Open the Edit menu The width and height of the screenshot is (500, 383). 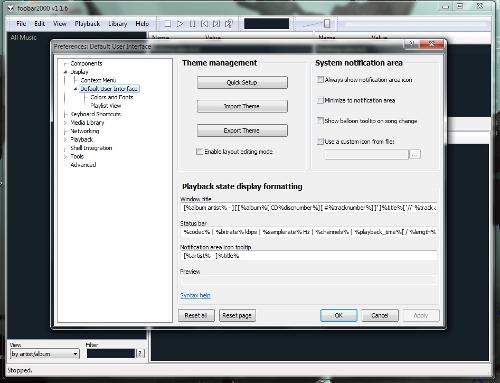pos(39,24)
